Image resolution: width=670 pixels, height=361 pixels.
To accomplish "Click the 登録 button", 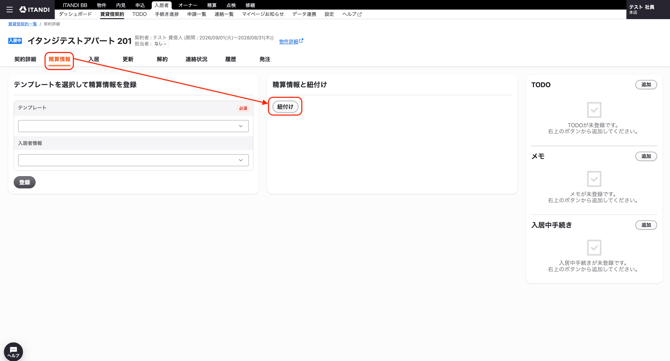I will click(24, 182).
